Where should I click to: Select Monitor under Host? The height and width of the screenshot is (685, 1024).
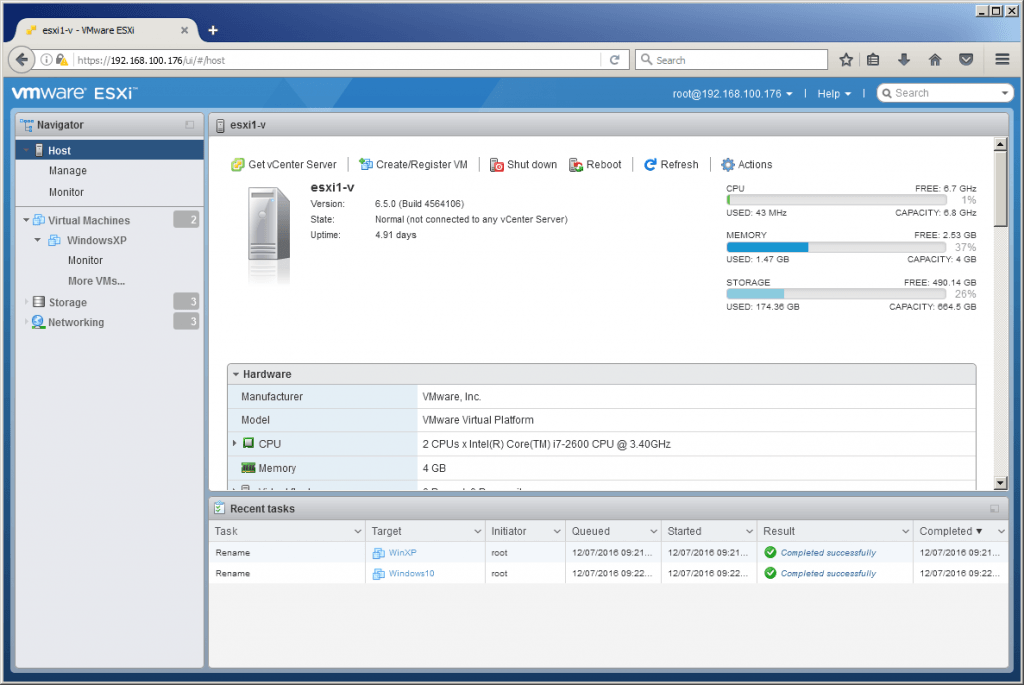click(x=66, y=192)
